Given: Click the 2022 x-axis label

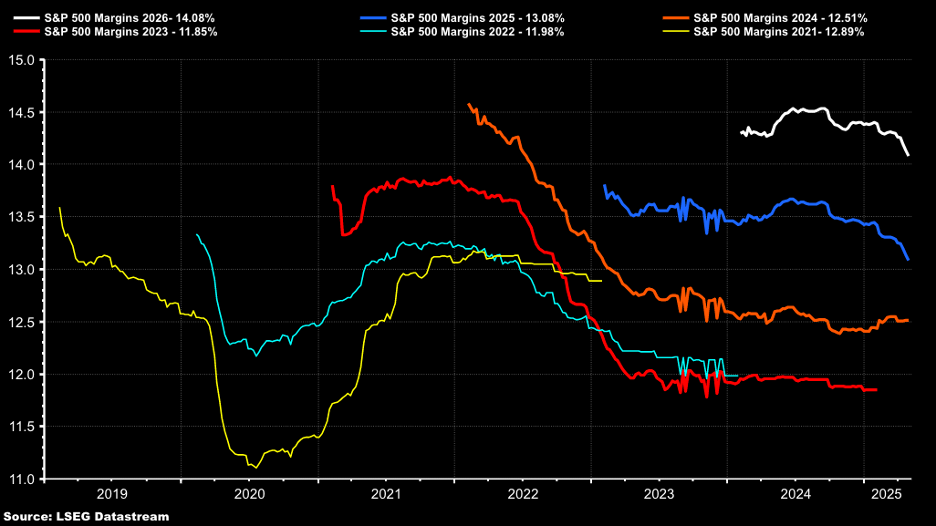Looking at the screenshot, I should [x=523, y=494].
